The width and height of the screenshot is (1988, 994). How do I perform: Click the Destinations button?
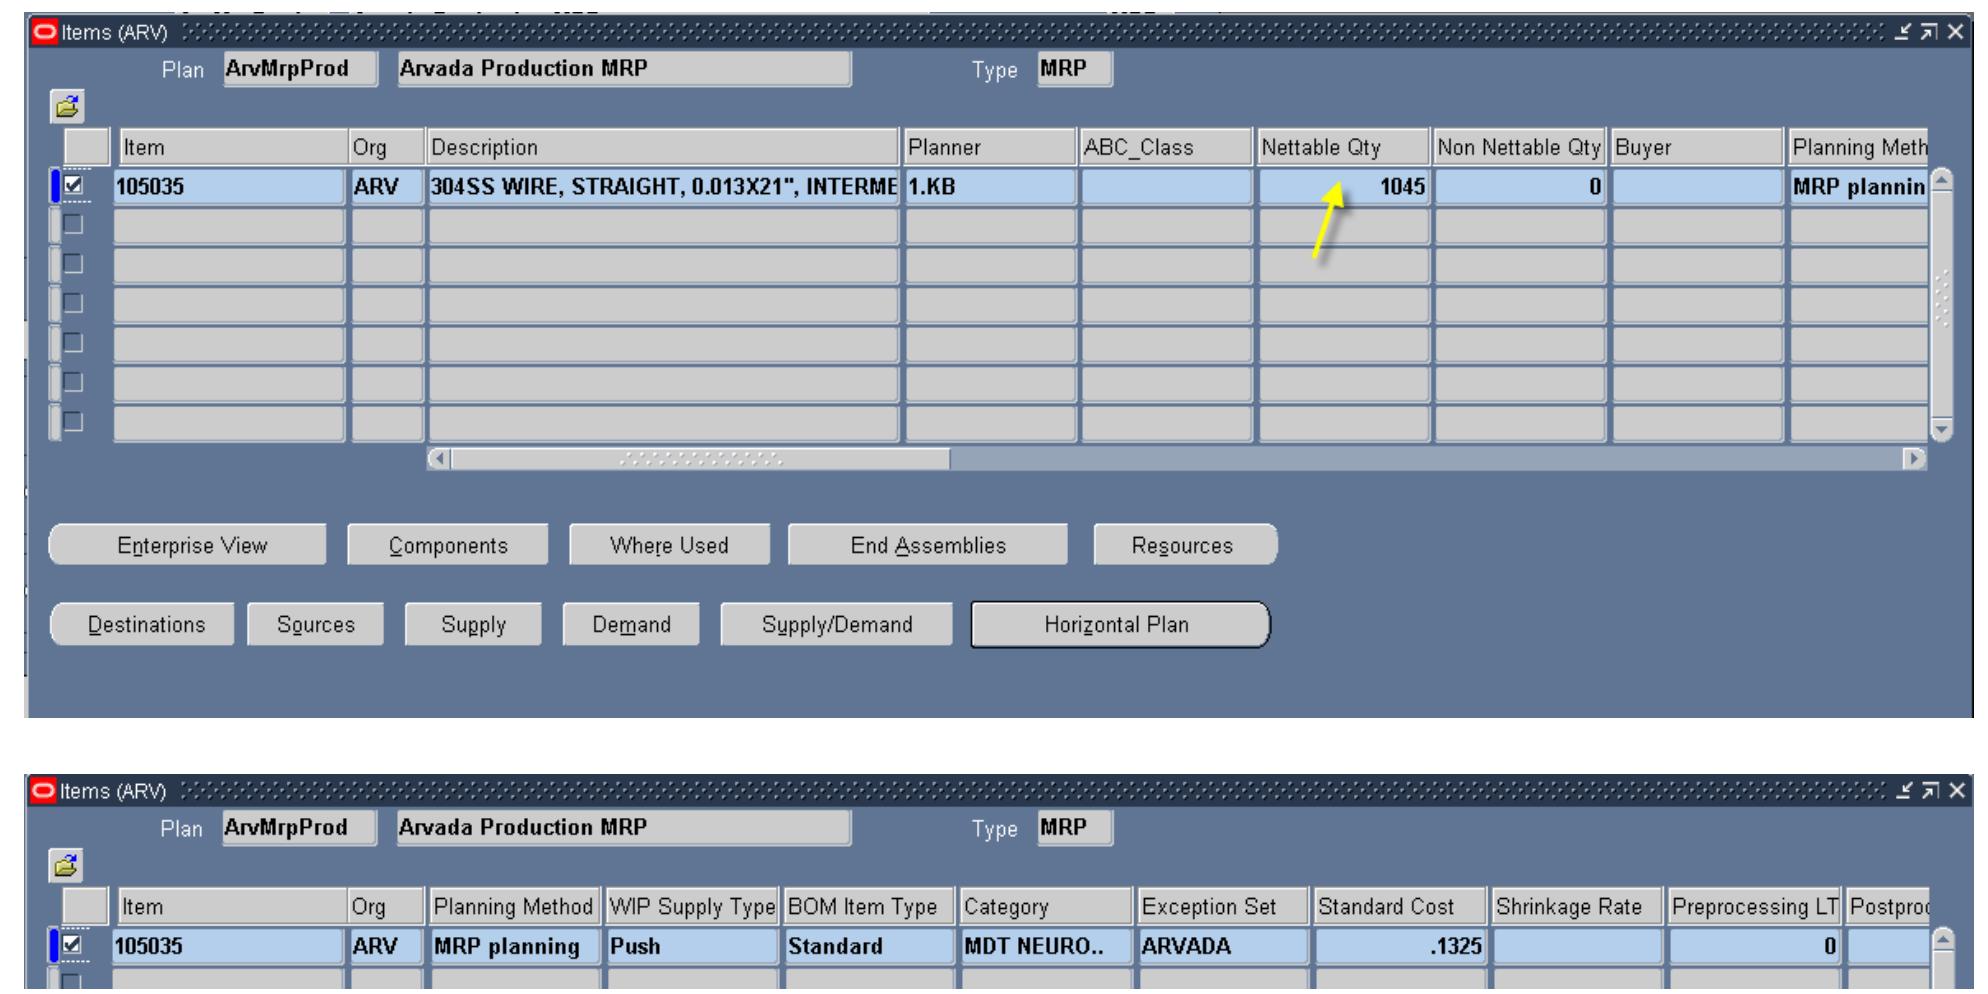141,623
